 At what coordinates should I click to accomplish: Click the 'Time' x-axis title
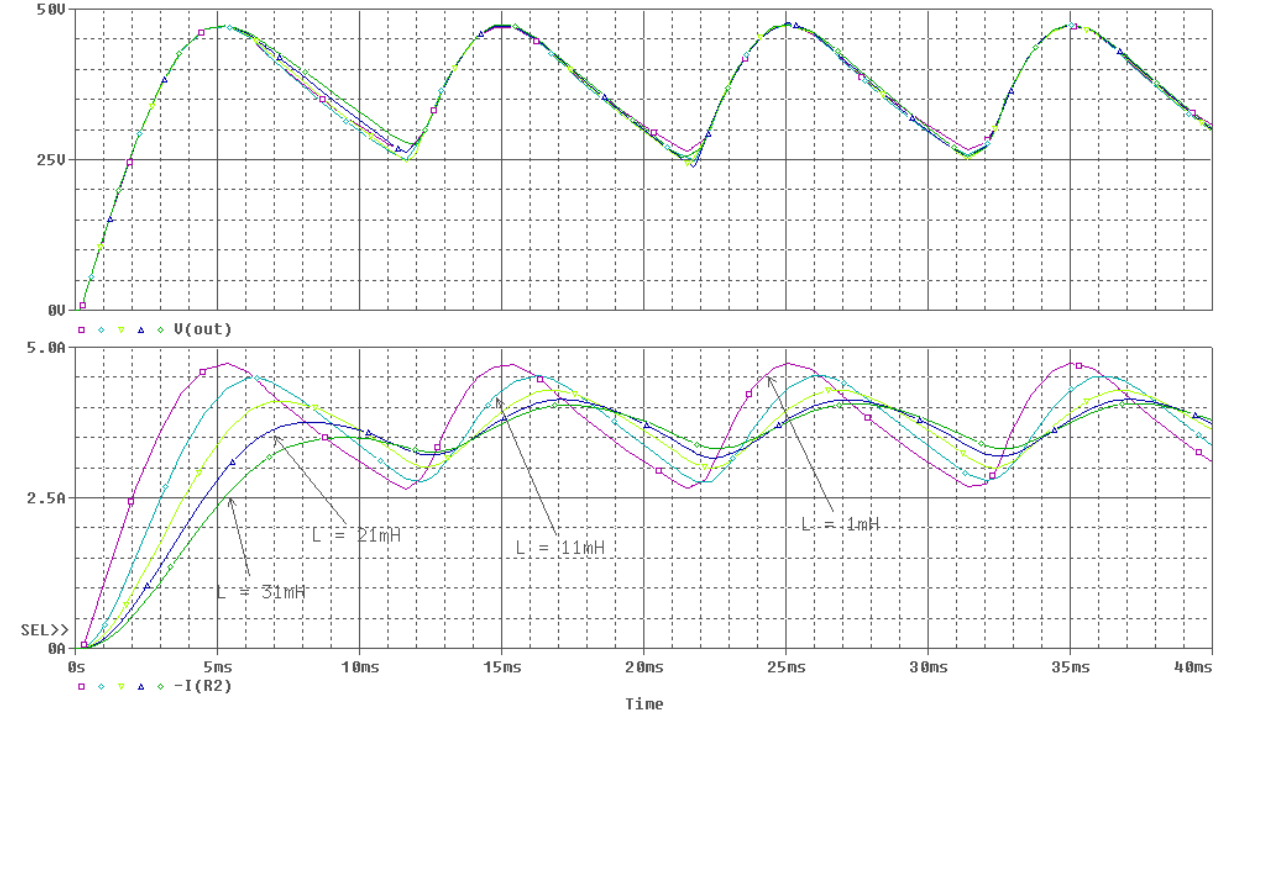coord(644,704)
